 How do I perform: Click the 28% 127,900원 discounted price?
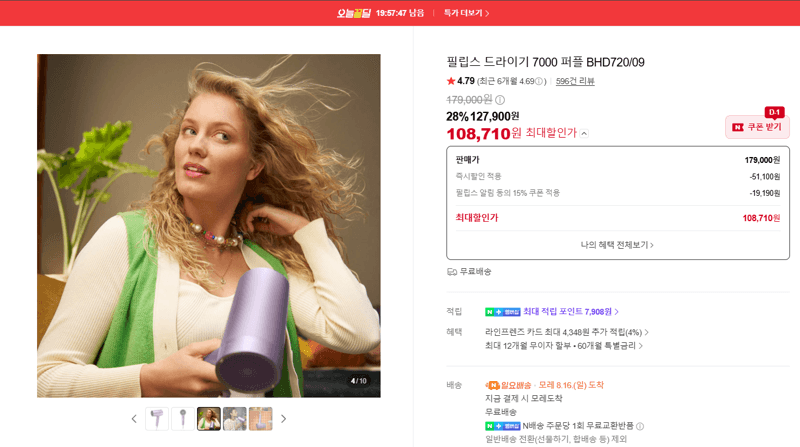click(483, 116)
